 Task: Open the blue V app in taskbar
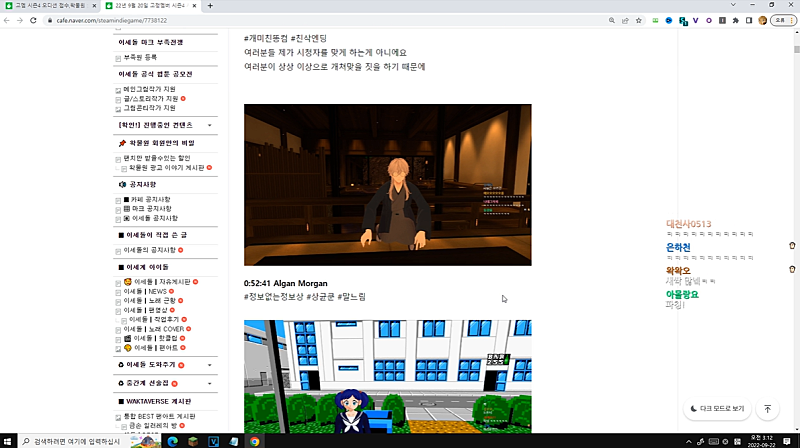[x=213, y=441]
